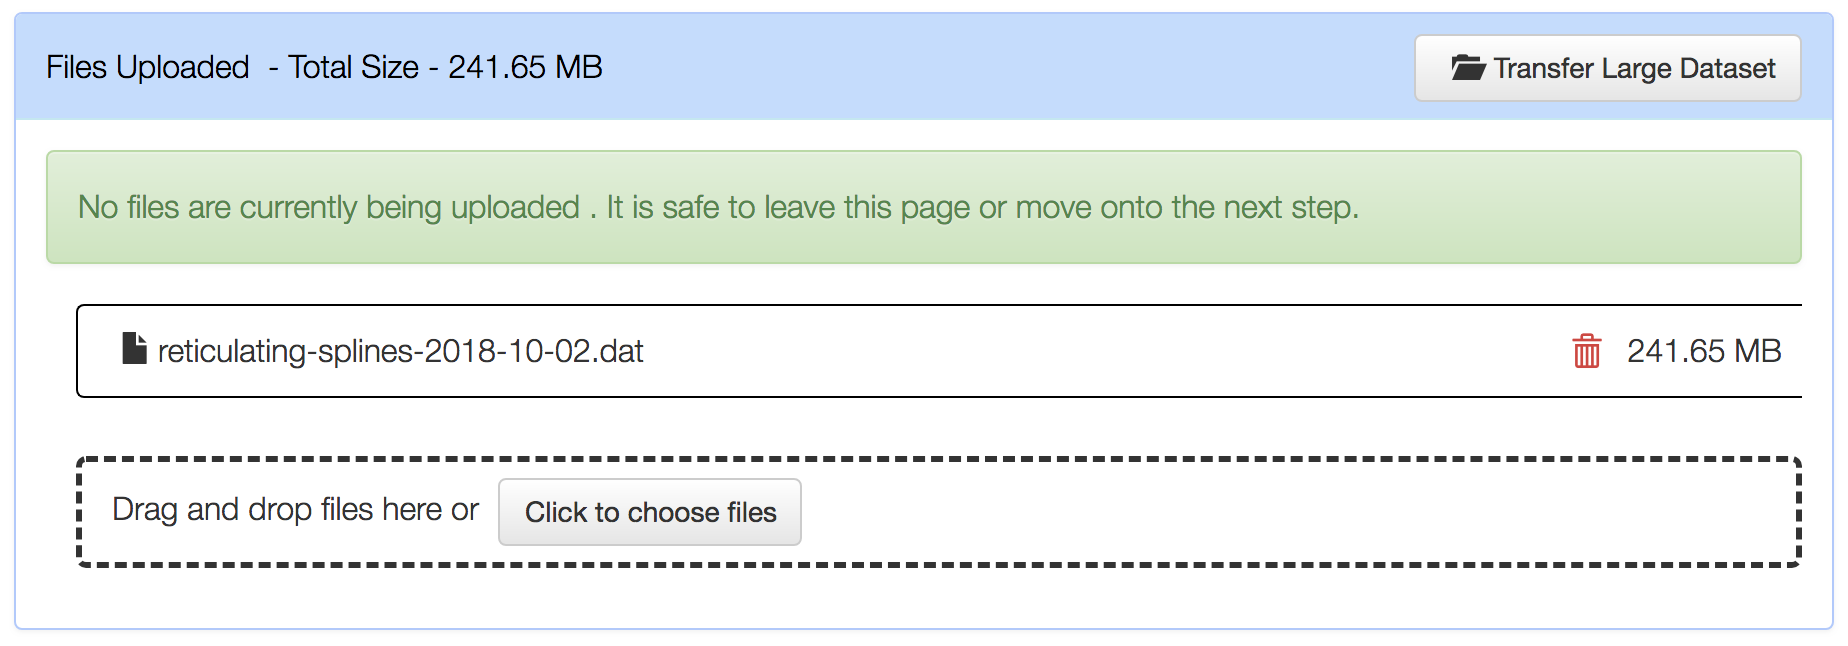Click the 241.65 MB size in file row
1848x646 pixels.
point(1704,351)
